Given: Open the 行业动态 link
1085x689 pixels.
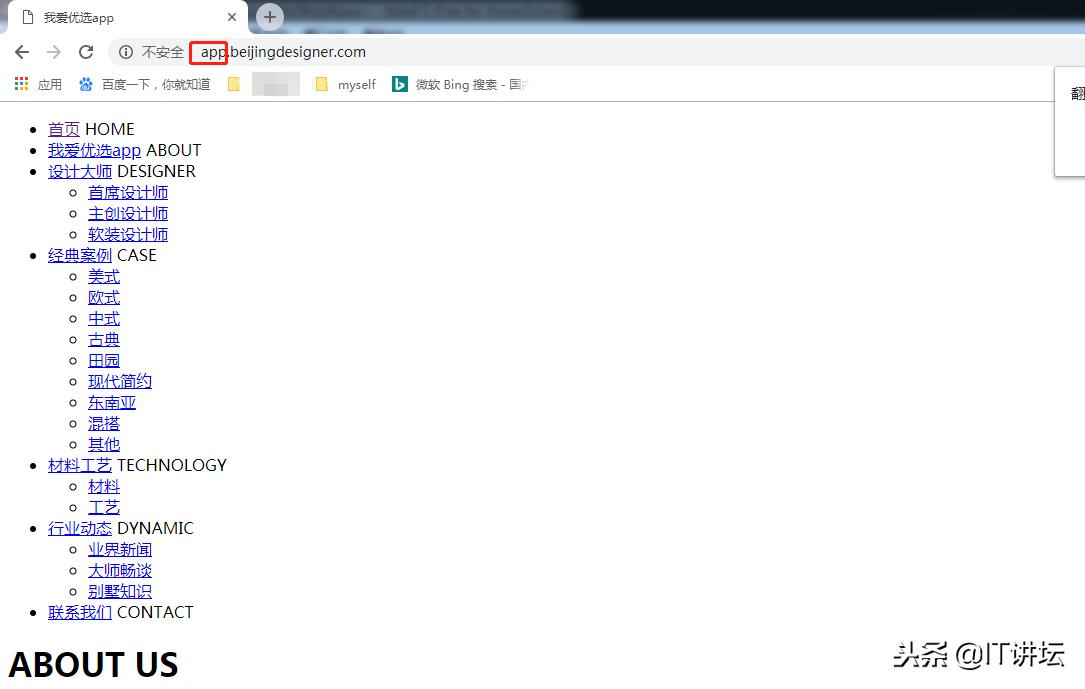Looking at the screenshot, I should click(80, 529).
